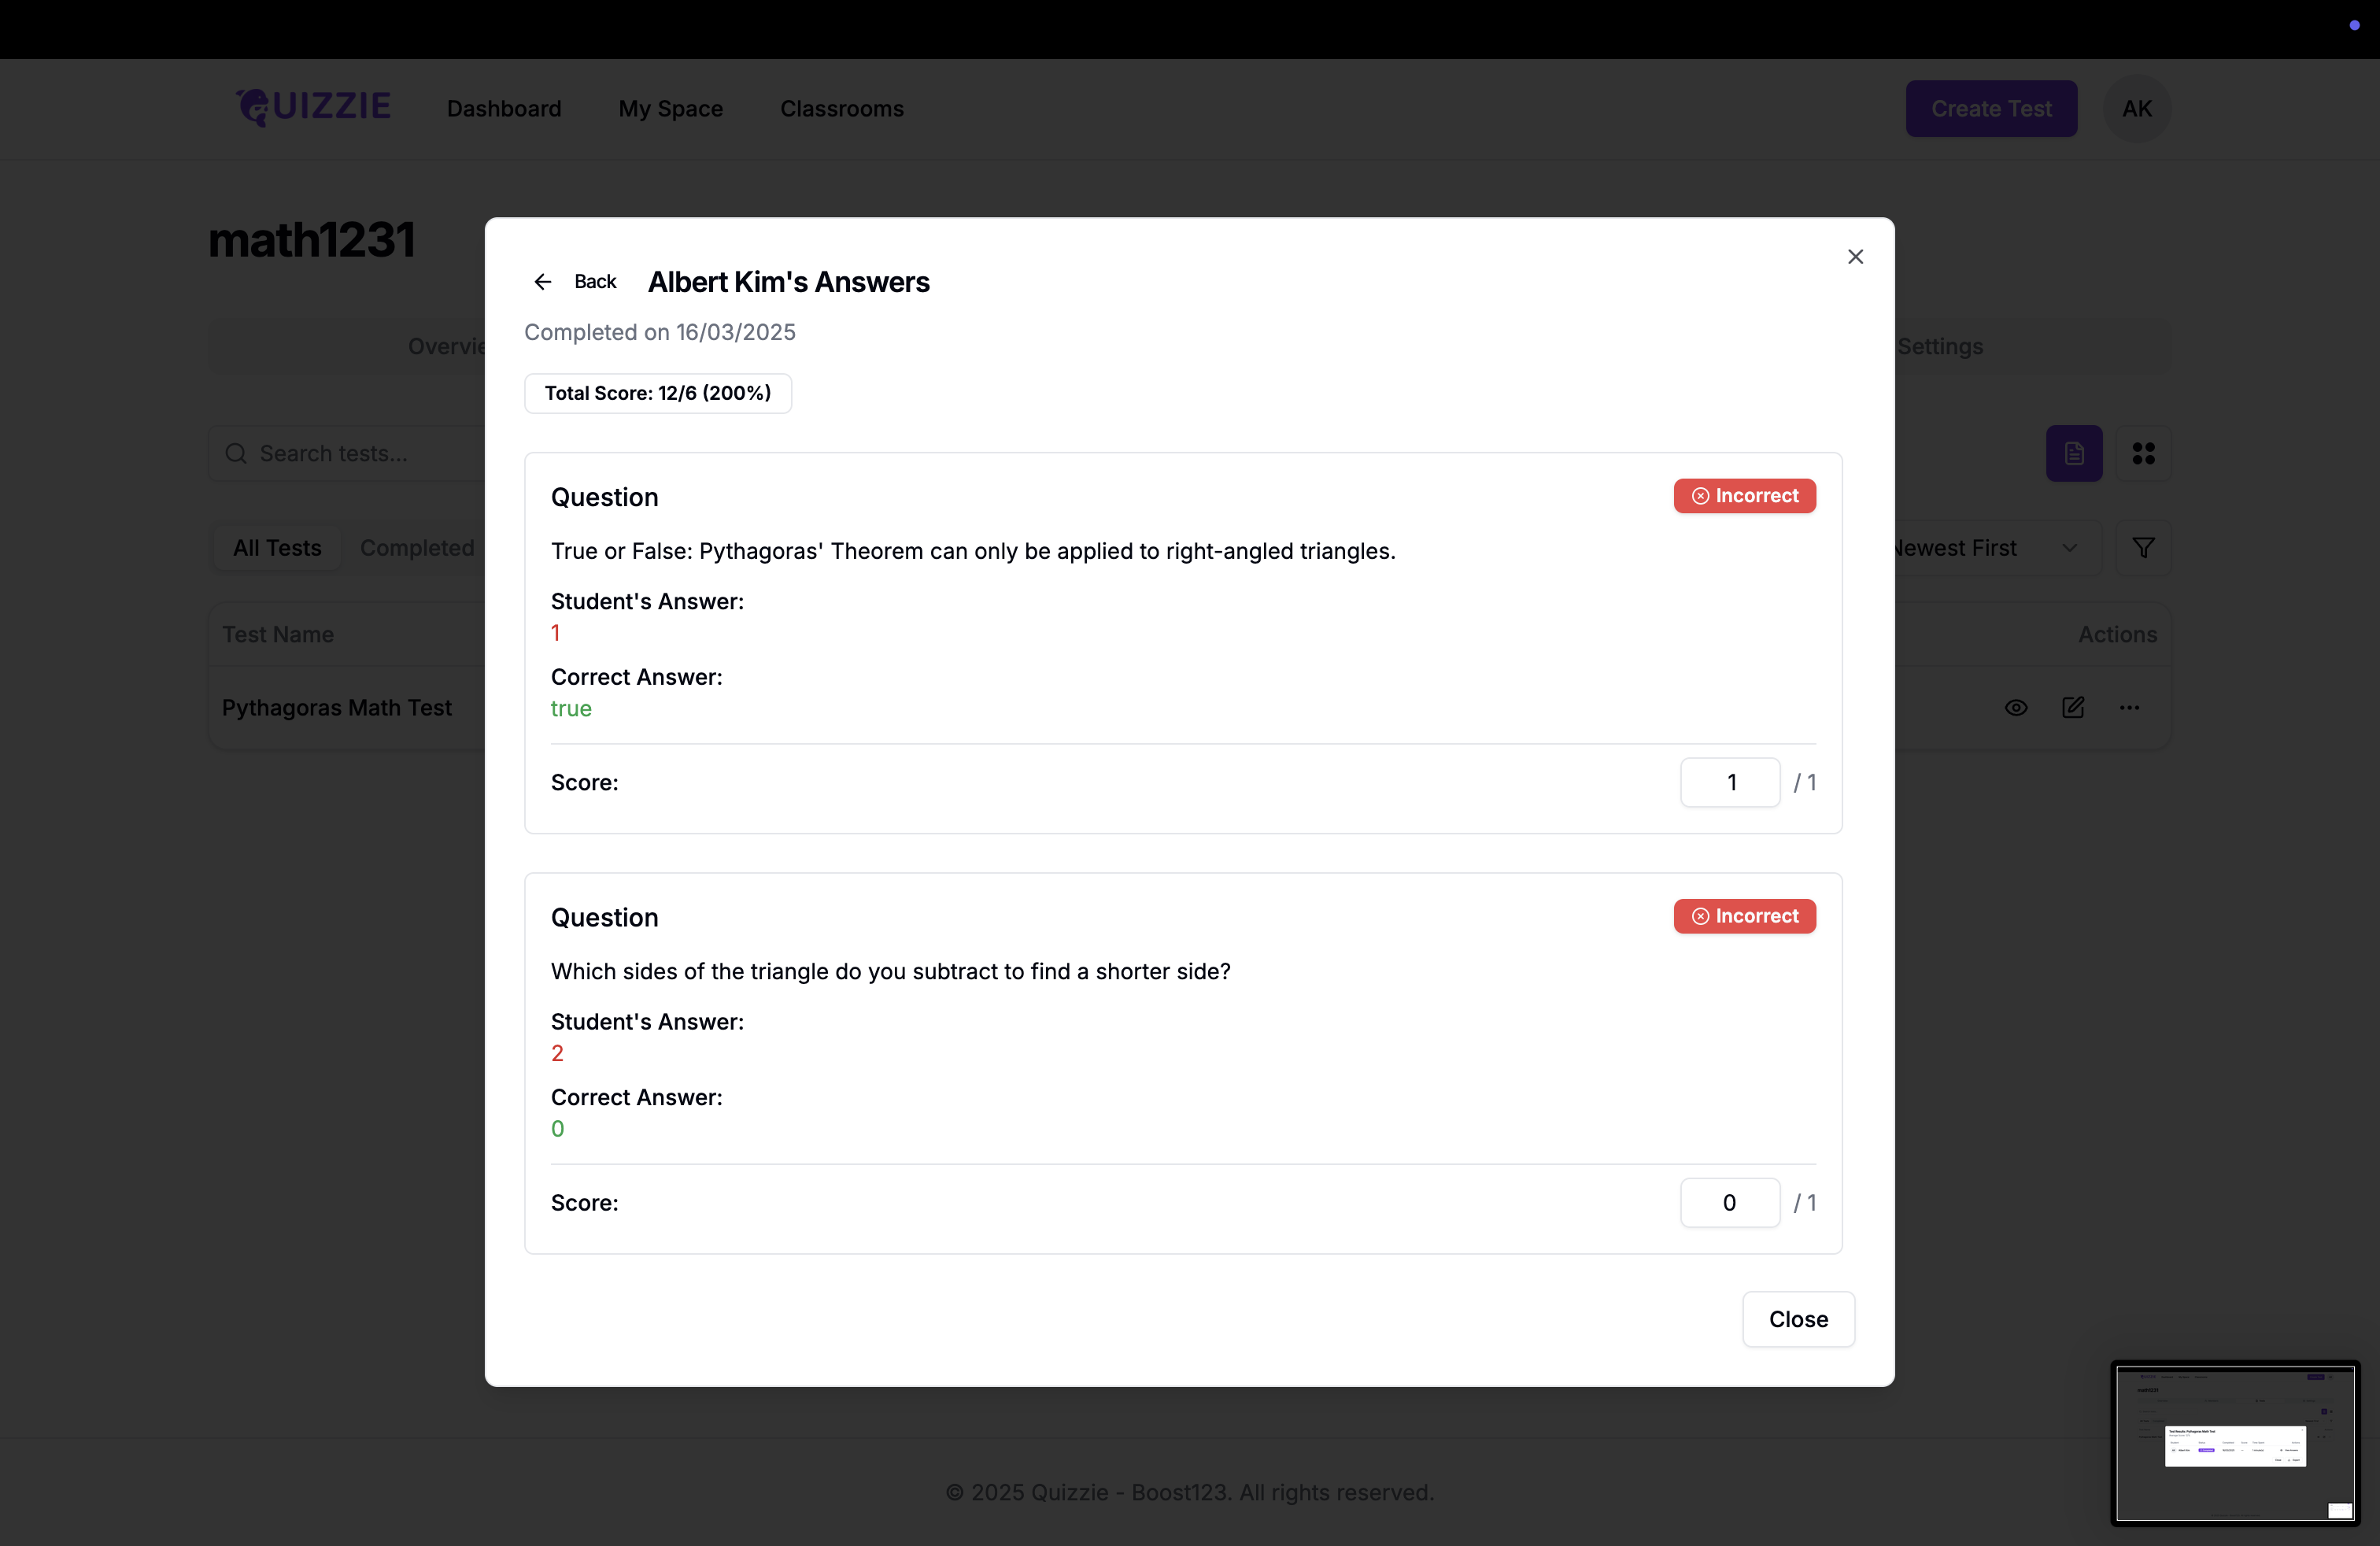
Task: Select the All Tests tab
Action: (277, 548)
